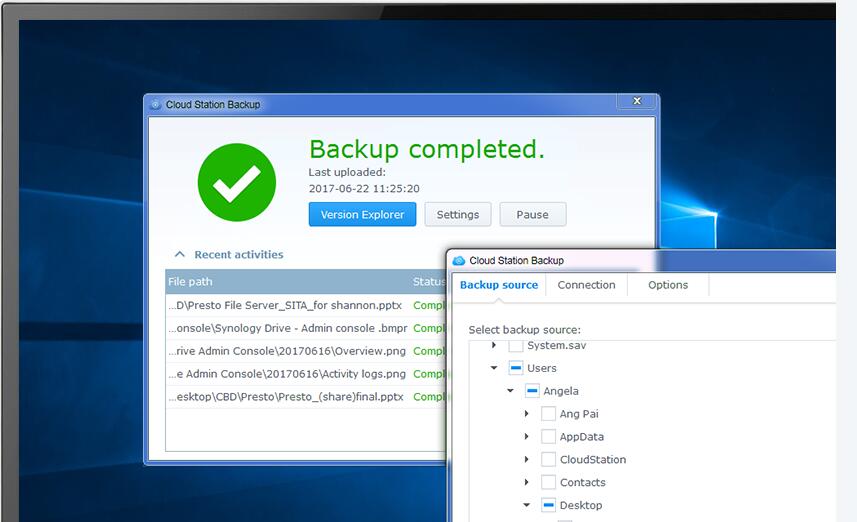The image size is (857, 522).
Task: Collapse the Recent activities section
Action: coord(180,254)
